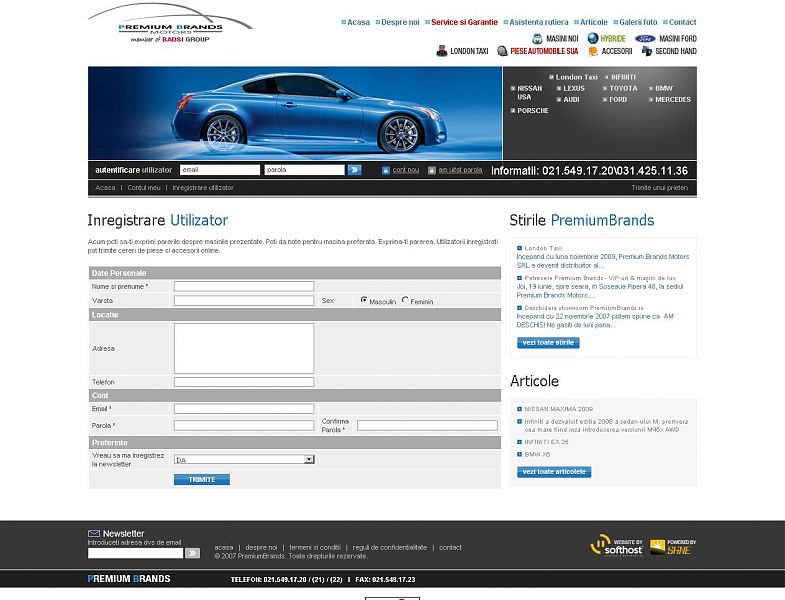The width and height of the screenshot is (785, 600).
Task: Focus the Telefon input field
Action: click(x=244, y=382)
